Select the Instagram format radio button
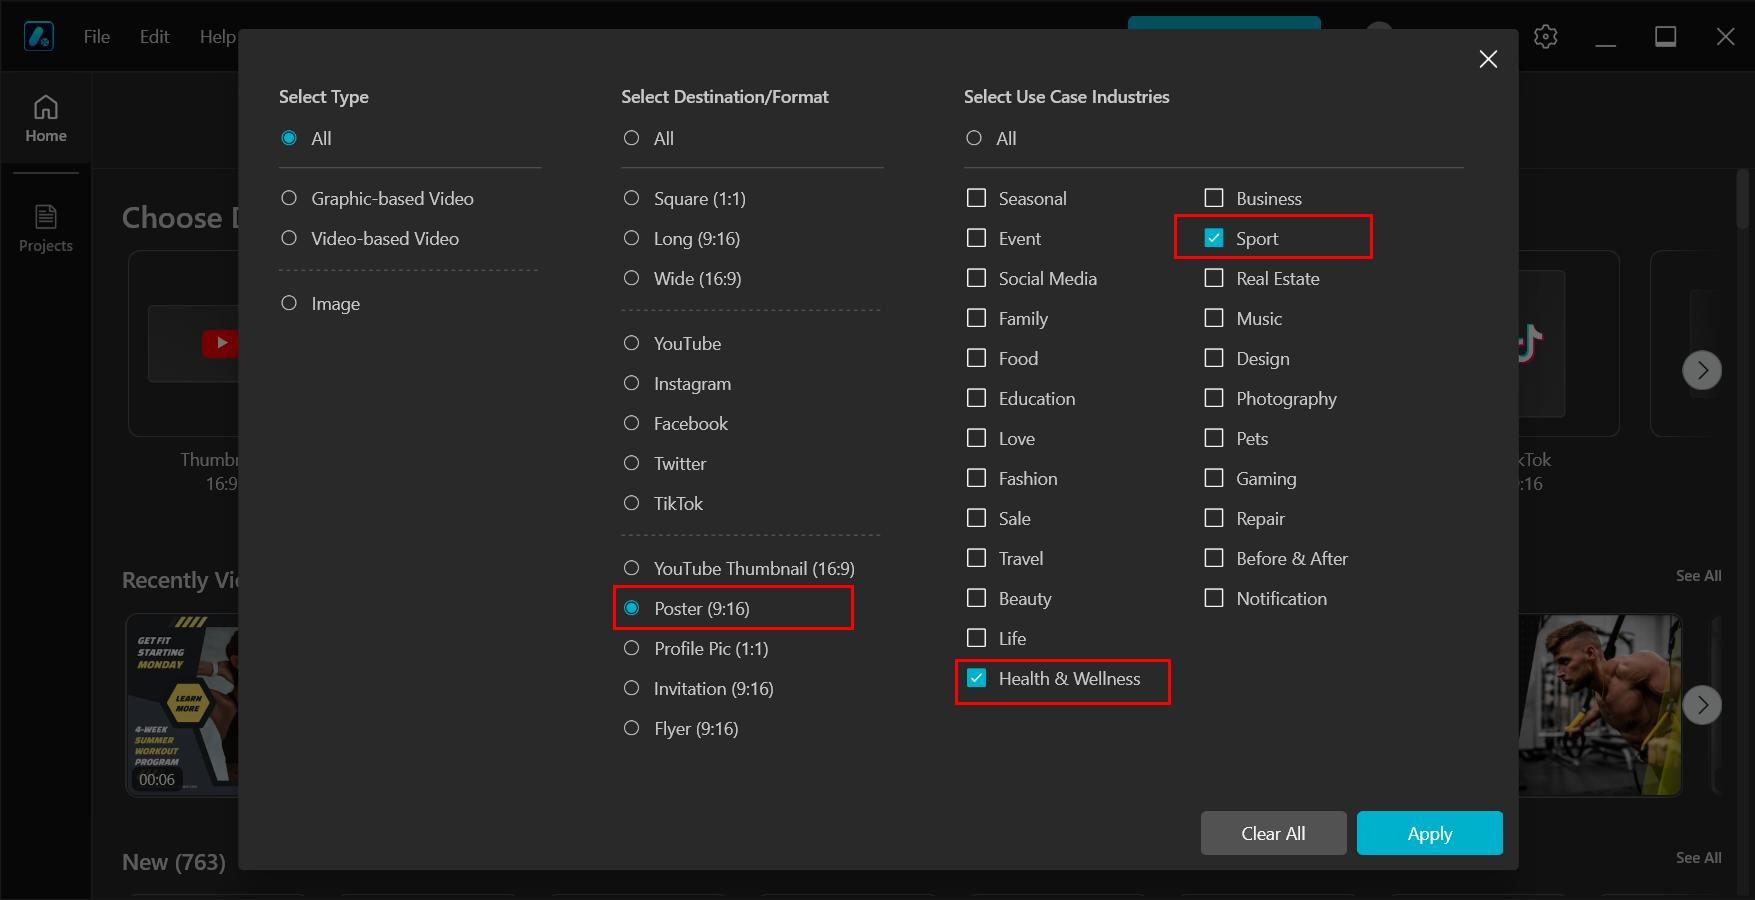 [x=632, y=383]
